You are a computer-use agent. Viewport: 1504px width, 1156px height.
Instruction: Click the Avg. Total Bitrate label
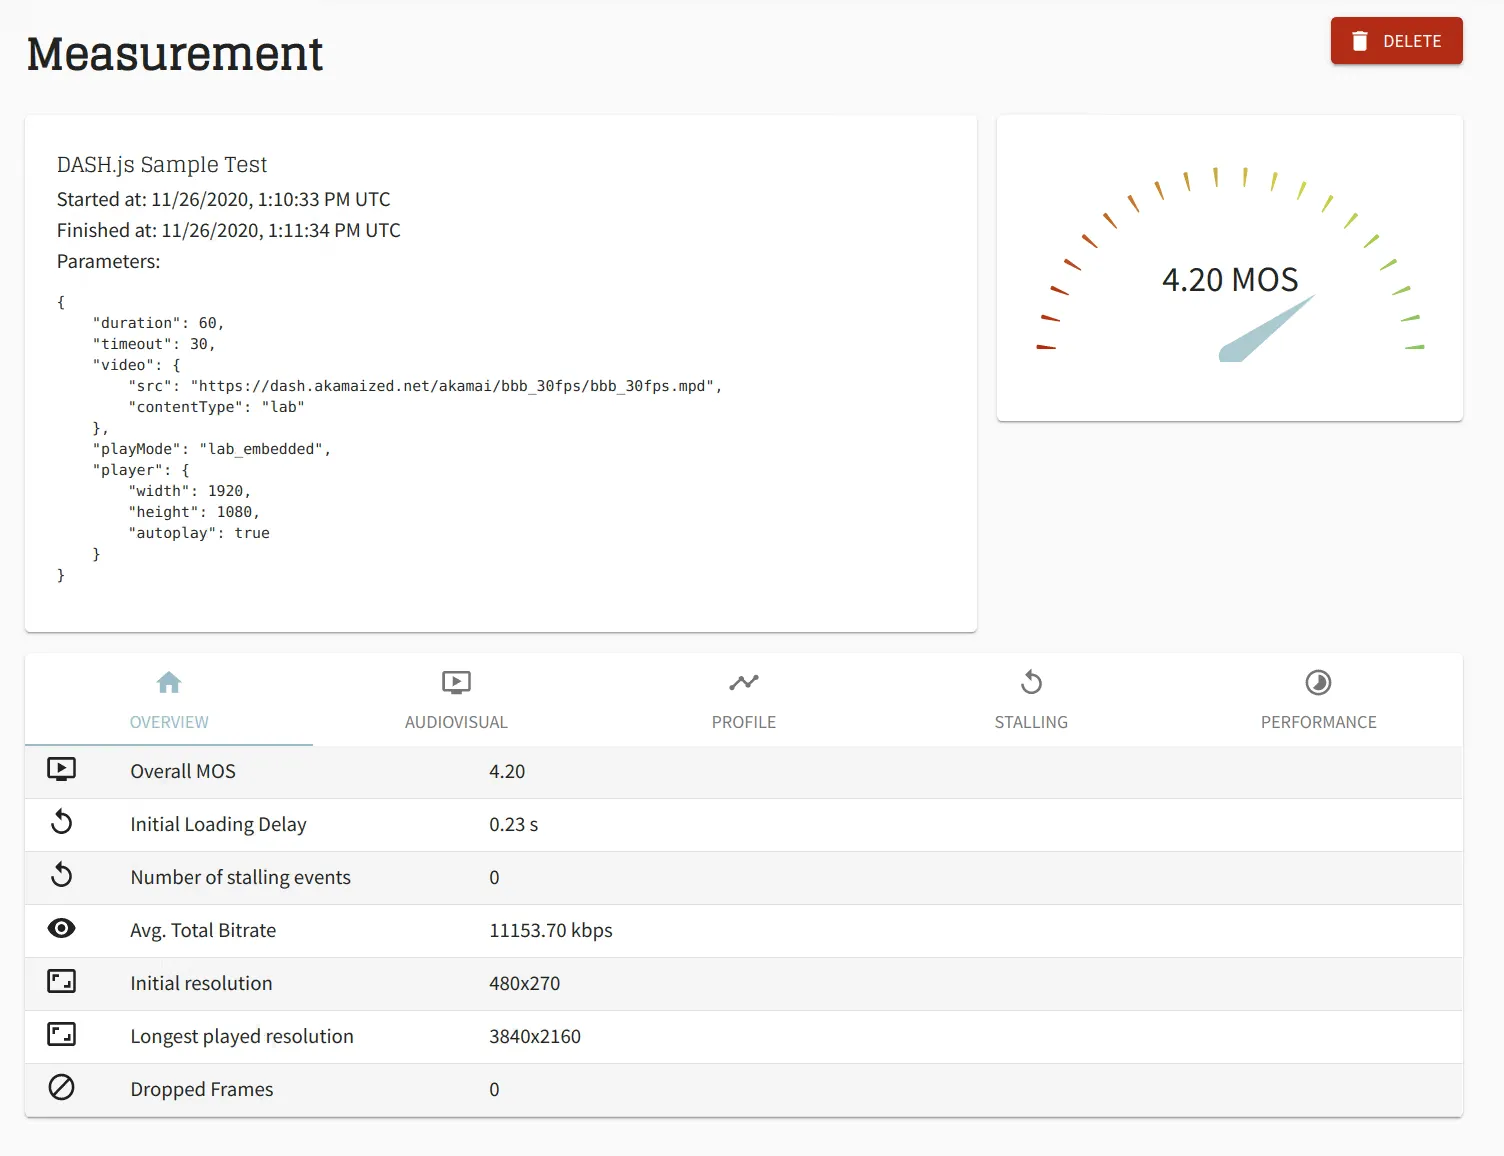click(203, 930)
